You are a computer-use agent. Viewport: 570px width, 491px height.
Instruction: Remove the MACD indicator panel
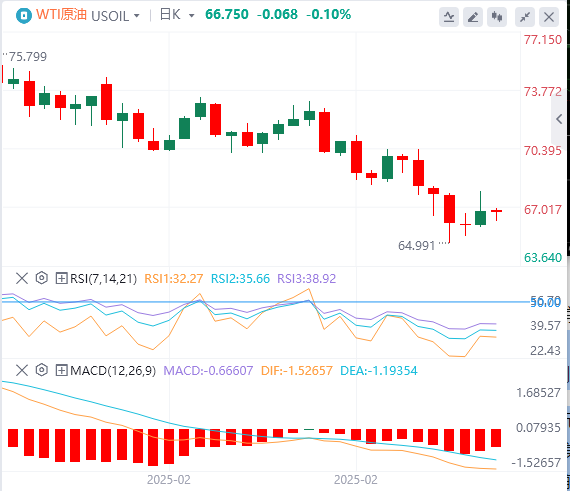click(x=22, y=370)
